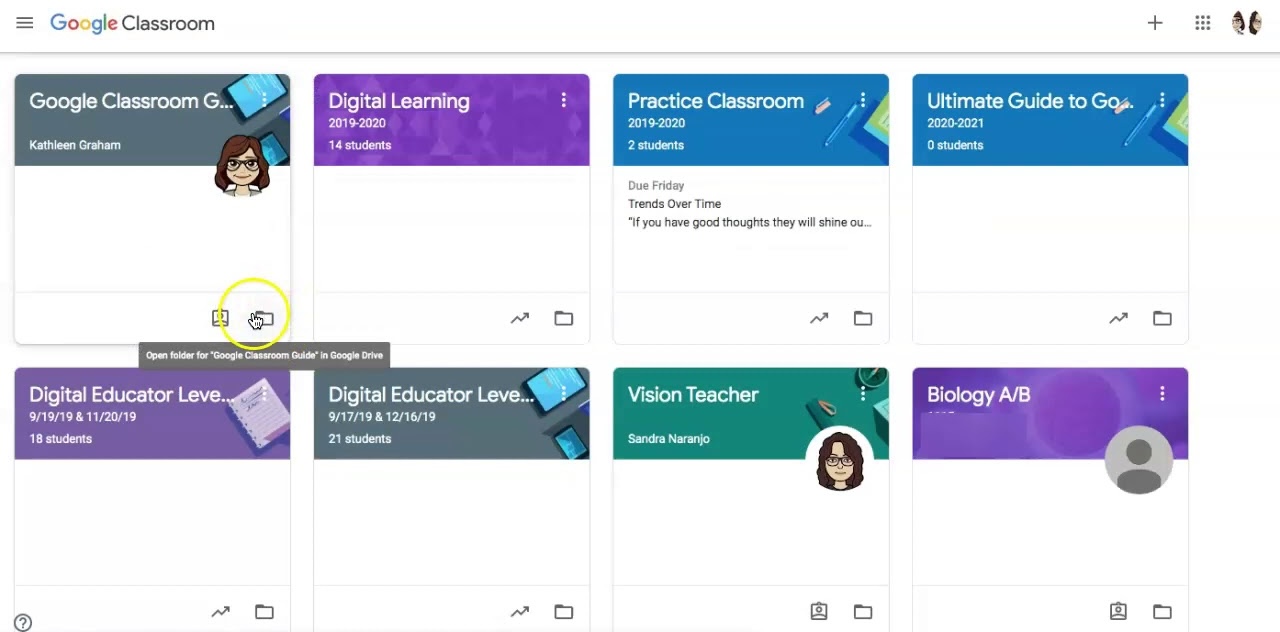Screen dimensions: 1280x632
Task: Expand three-dot menu on Biology A/B card
Action: coord(1162,394)
